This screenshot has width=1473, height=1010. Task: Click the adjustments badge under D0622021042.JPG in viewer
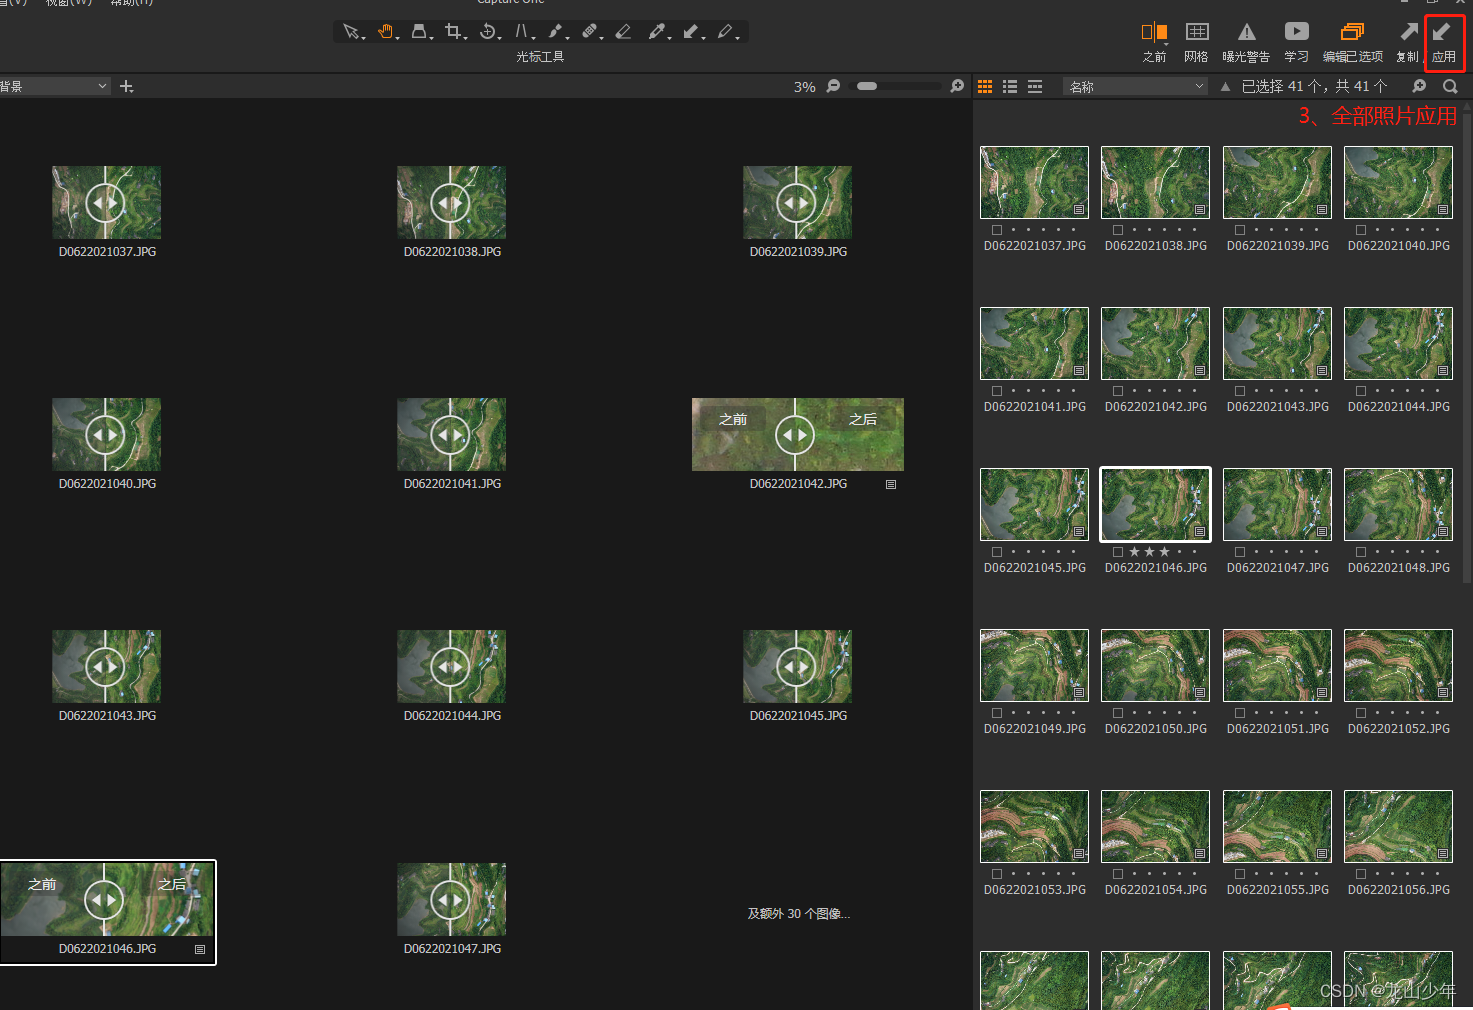click(x=891, y=484)
